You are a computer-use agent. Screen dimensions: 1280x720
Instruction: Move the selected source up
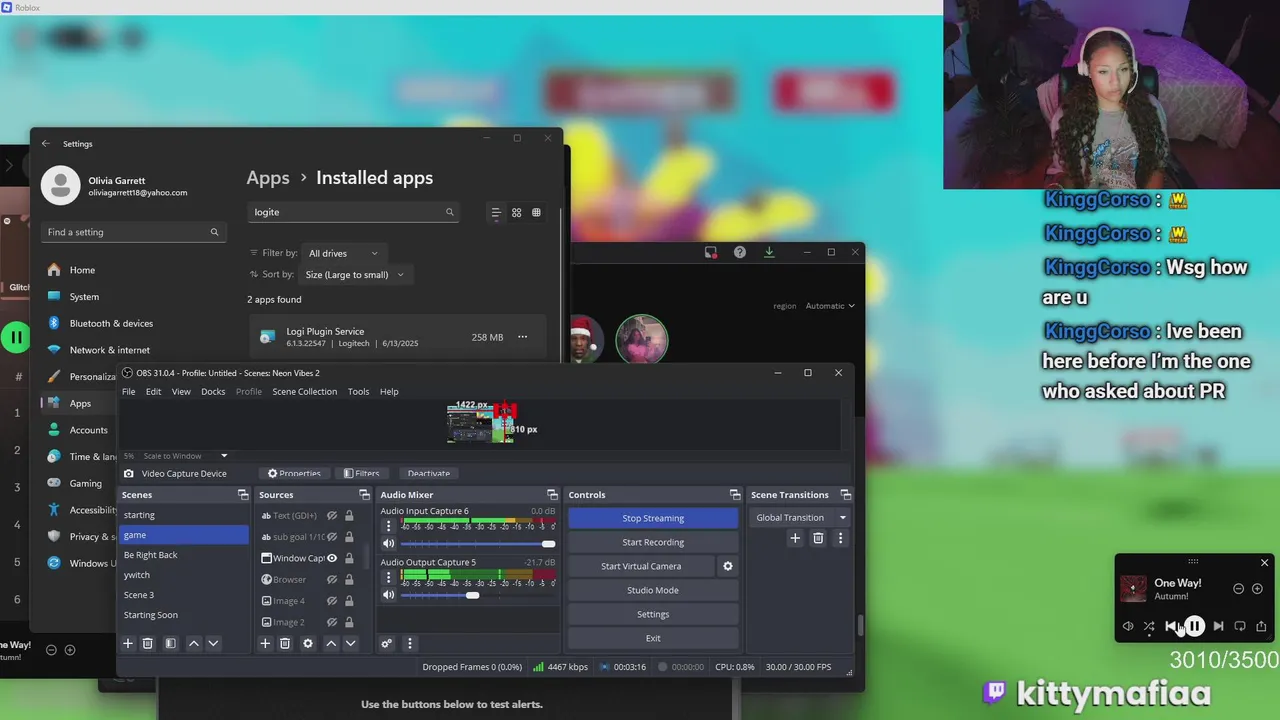click(331, 644)
